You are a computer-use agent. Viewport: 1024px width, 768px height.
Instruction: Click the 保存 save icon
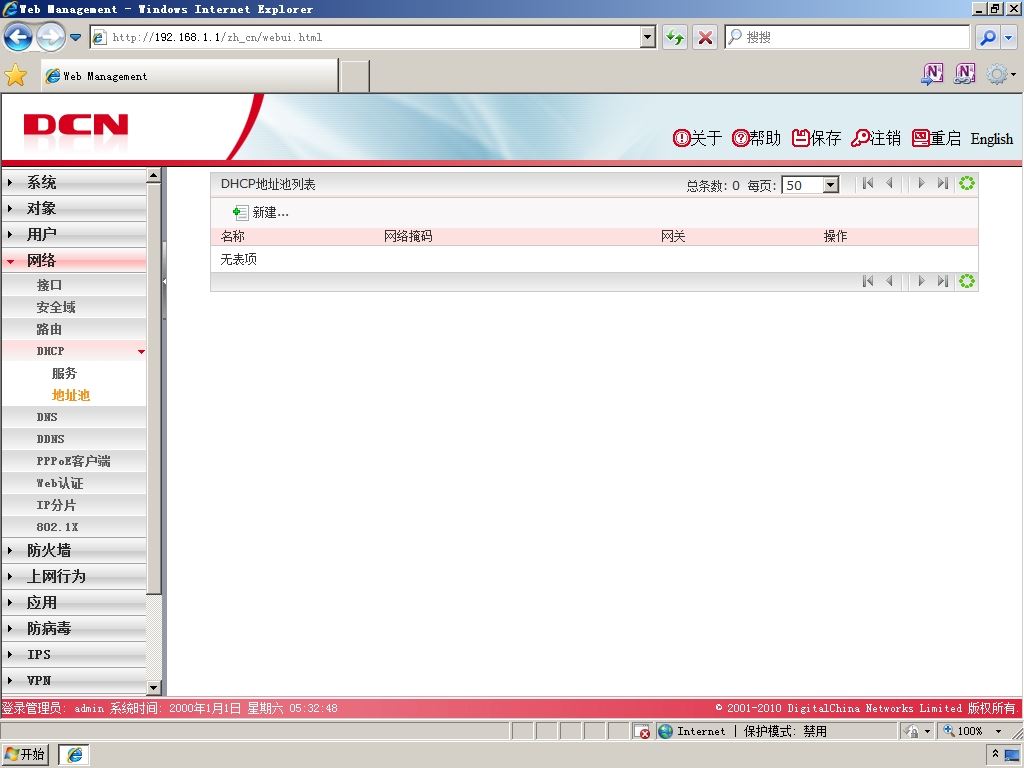(x=800, y=138)
